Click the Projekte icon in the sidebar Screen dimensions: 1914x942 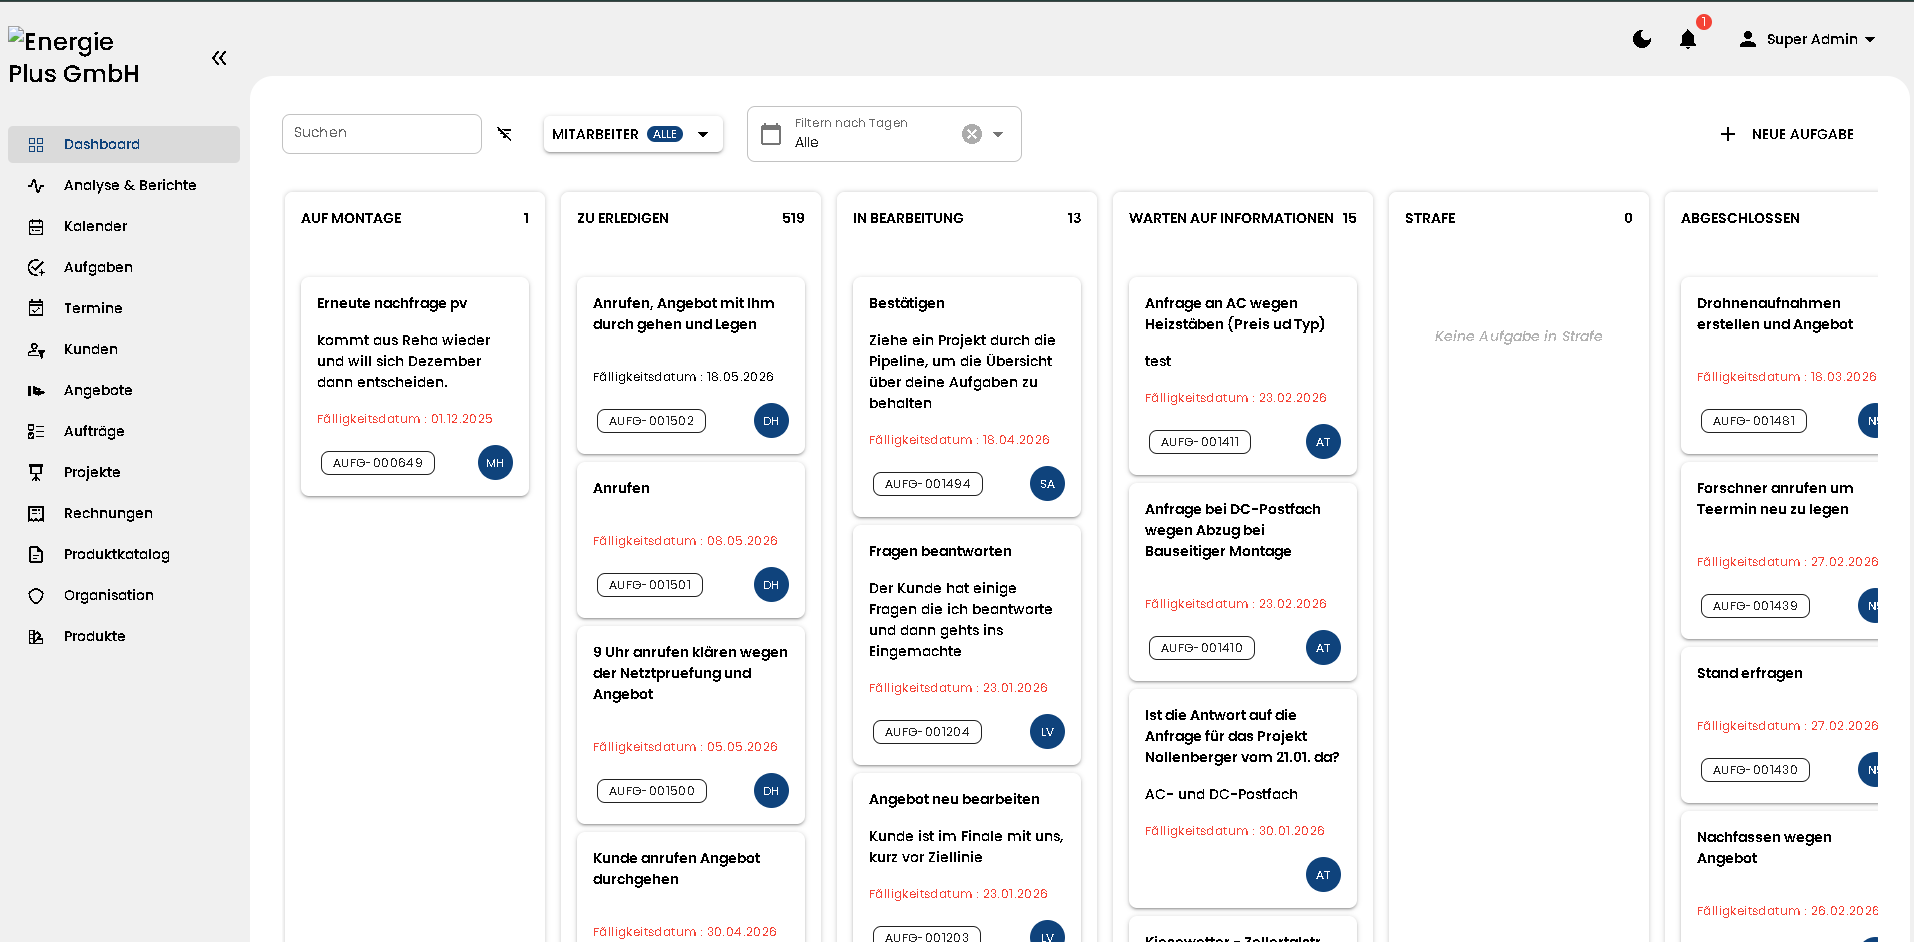pyautogui.click(x=36, y=473)
